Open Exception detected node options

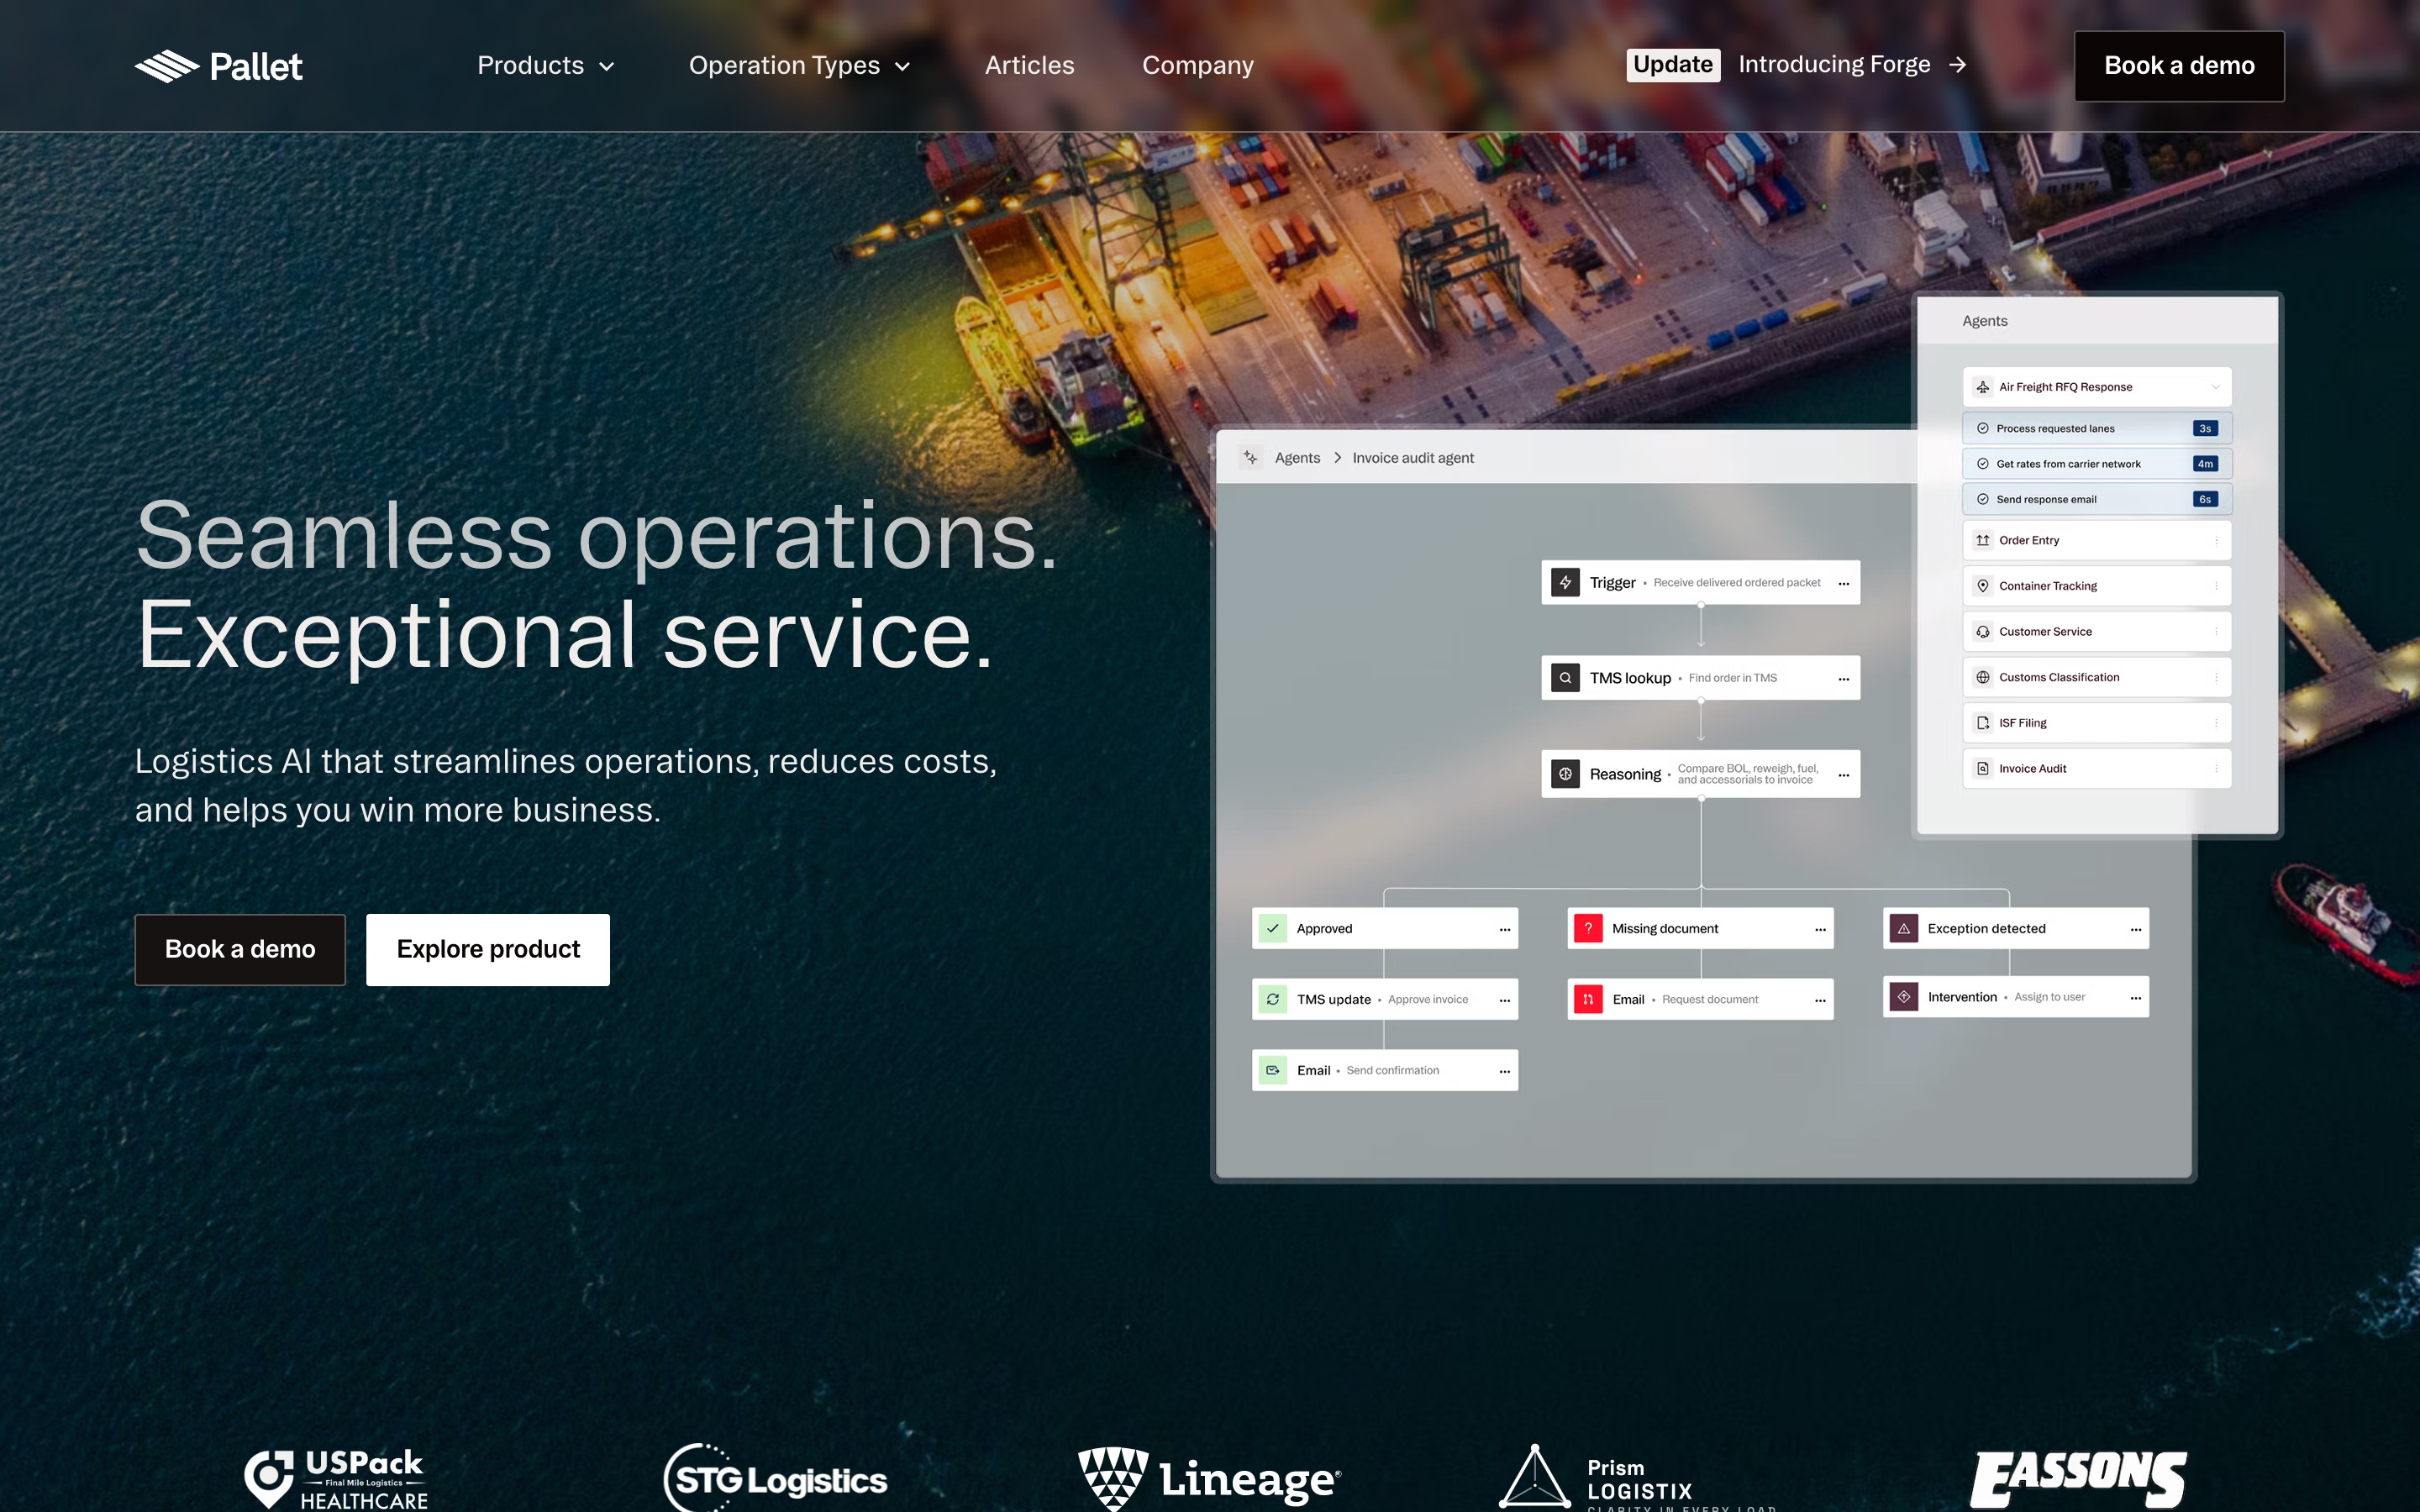(x=2135, y=929)
